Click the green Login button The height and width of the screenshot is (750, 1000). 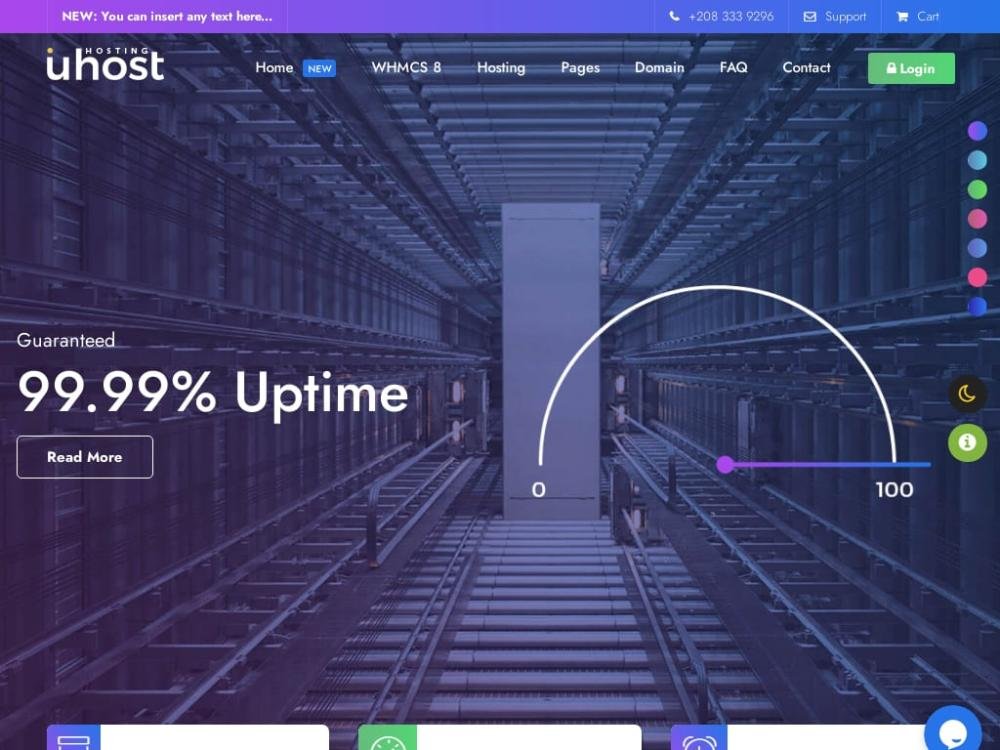(x=911, y=69)
